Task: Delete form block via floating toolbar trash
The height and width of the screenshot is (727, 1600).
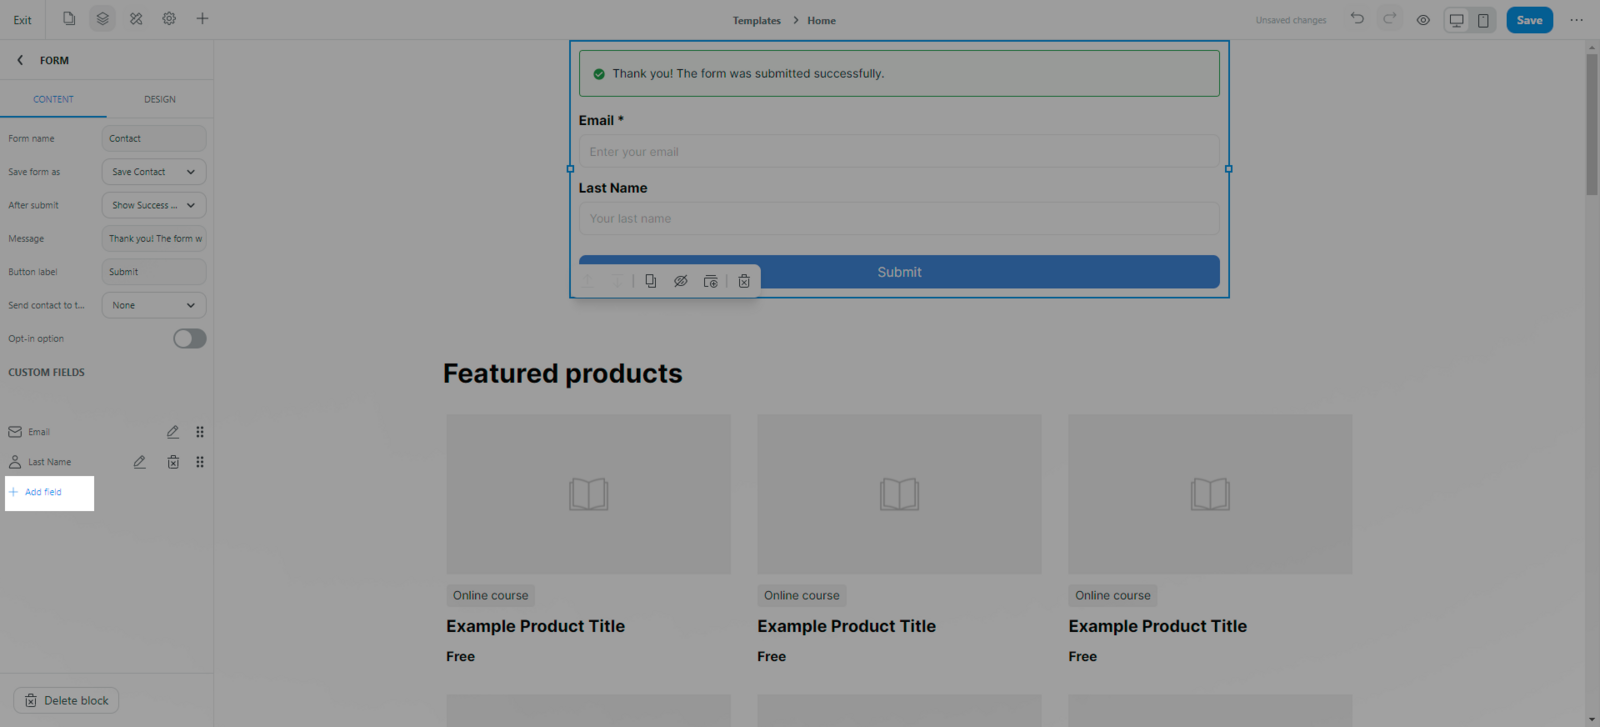Action: (744, 282)
